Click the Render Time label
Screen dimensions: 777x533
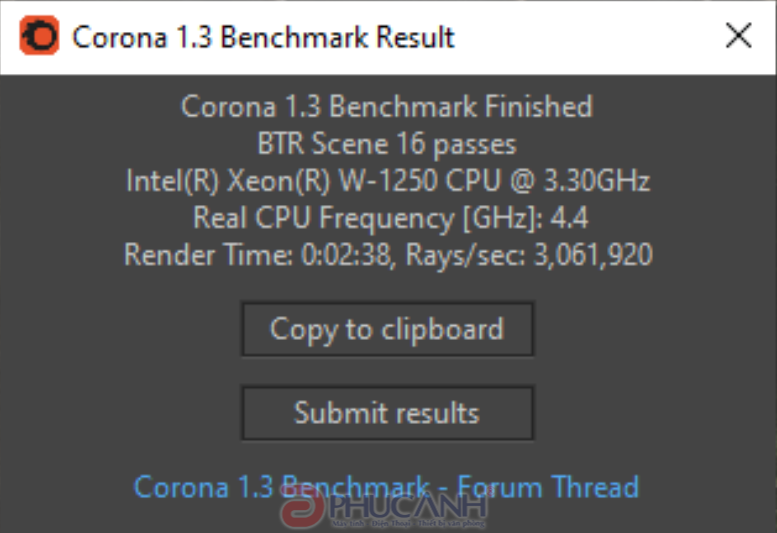click(x=208, y=255)
